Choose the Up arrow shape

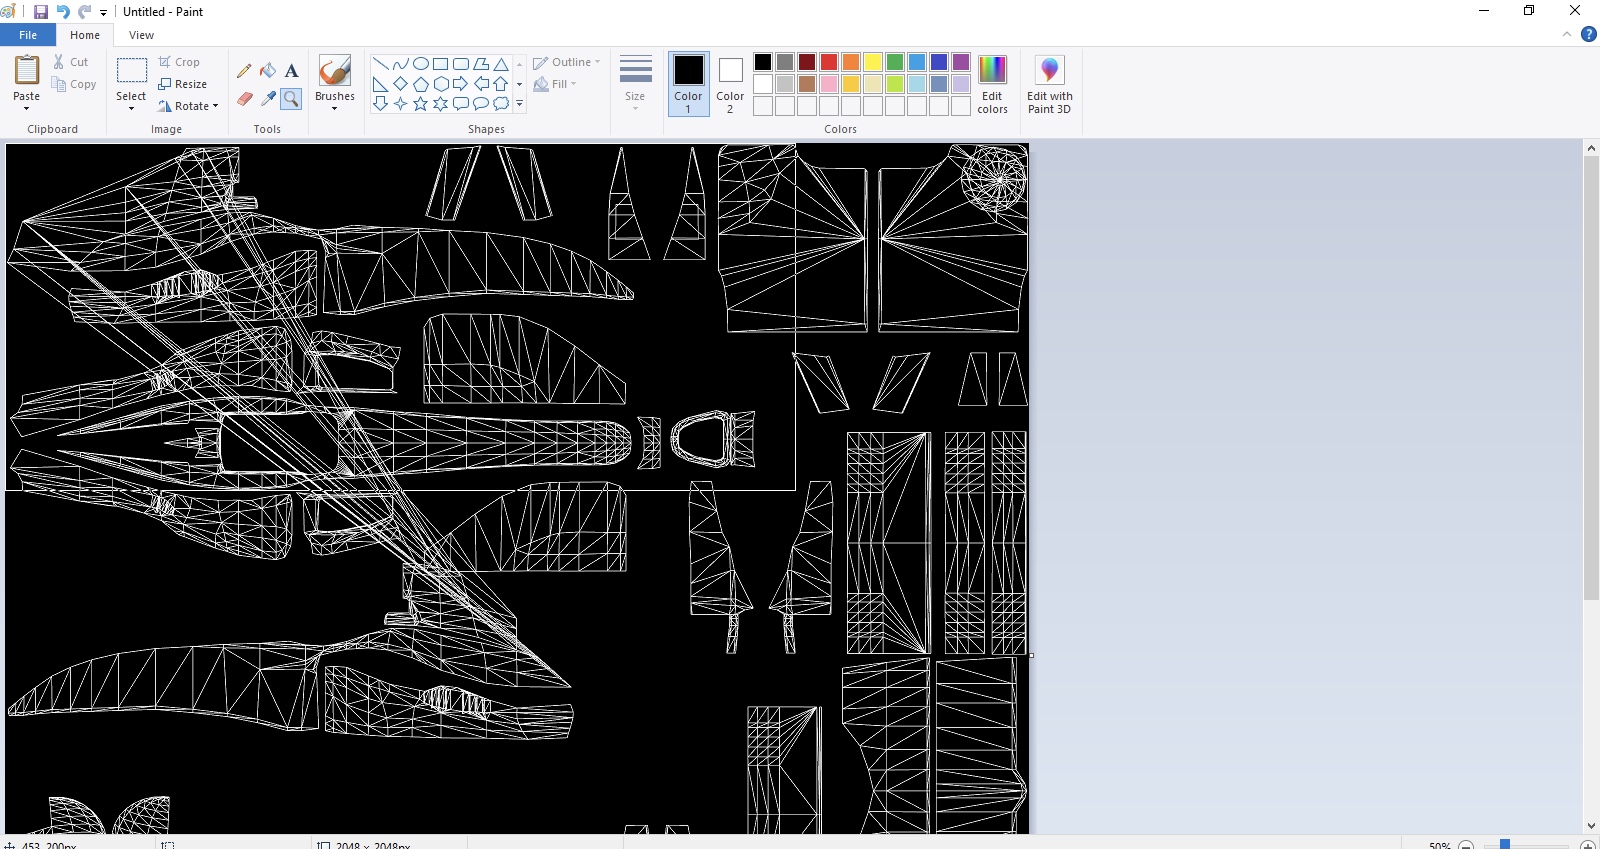(501, 84)
